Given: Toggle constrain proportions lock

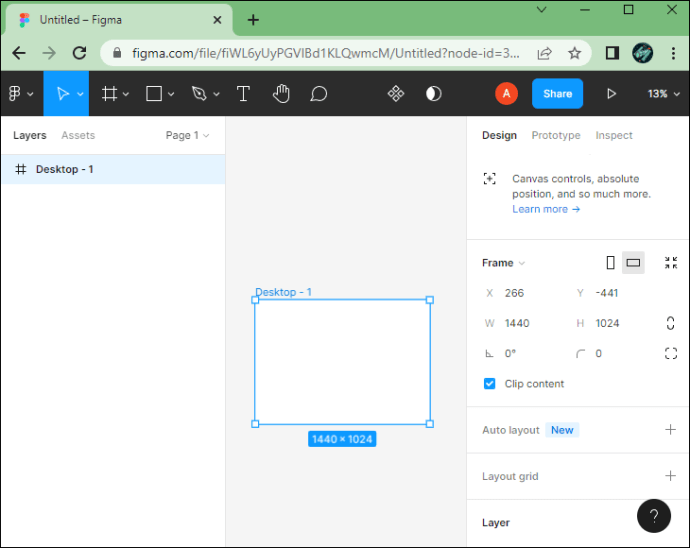Looking at the screenshot, I should click(670, 323).
